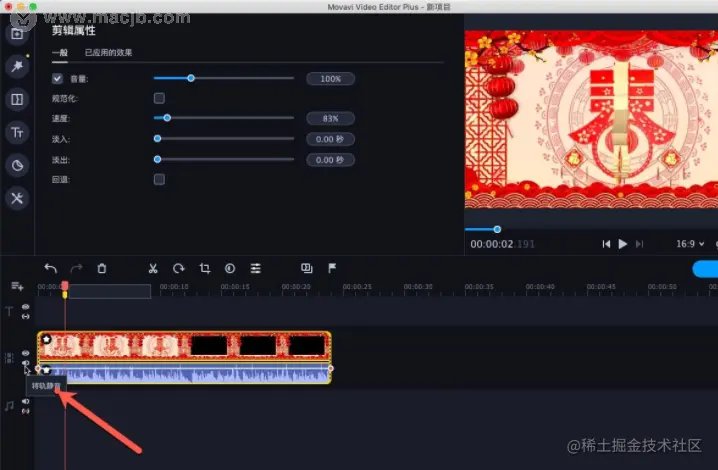The height and width of the screenshot is (470, 718).
Task: Skip to previous frame
Action: 606,244
